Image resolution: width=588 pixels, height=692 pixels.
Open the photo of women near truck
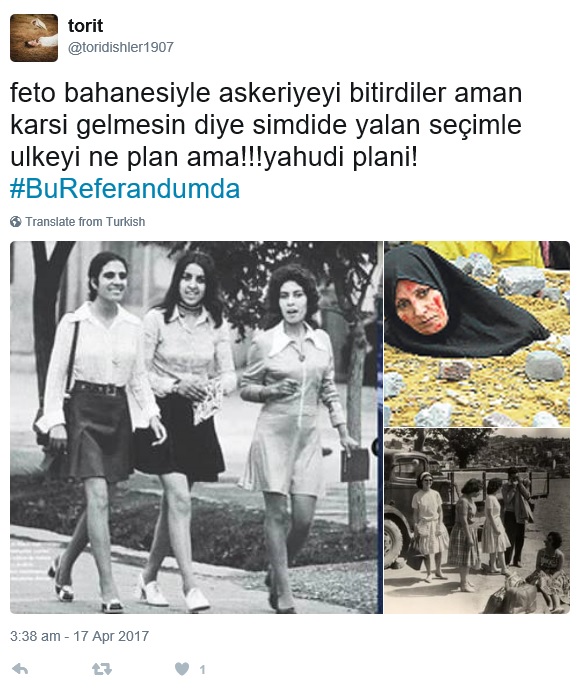pos(477,521)
